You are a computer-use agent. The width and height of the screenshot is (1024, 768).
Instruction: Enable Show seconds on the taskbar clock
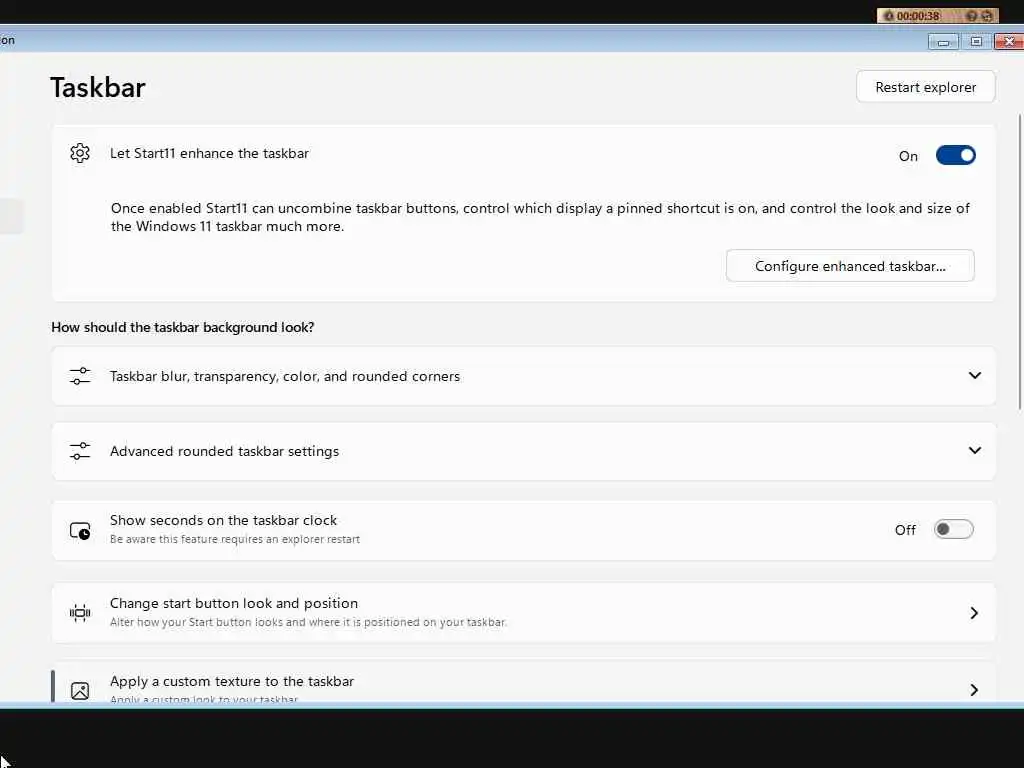point(953,530)
